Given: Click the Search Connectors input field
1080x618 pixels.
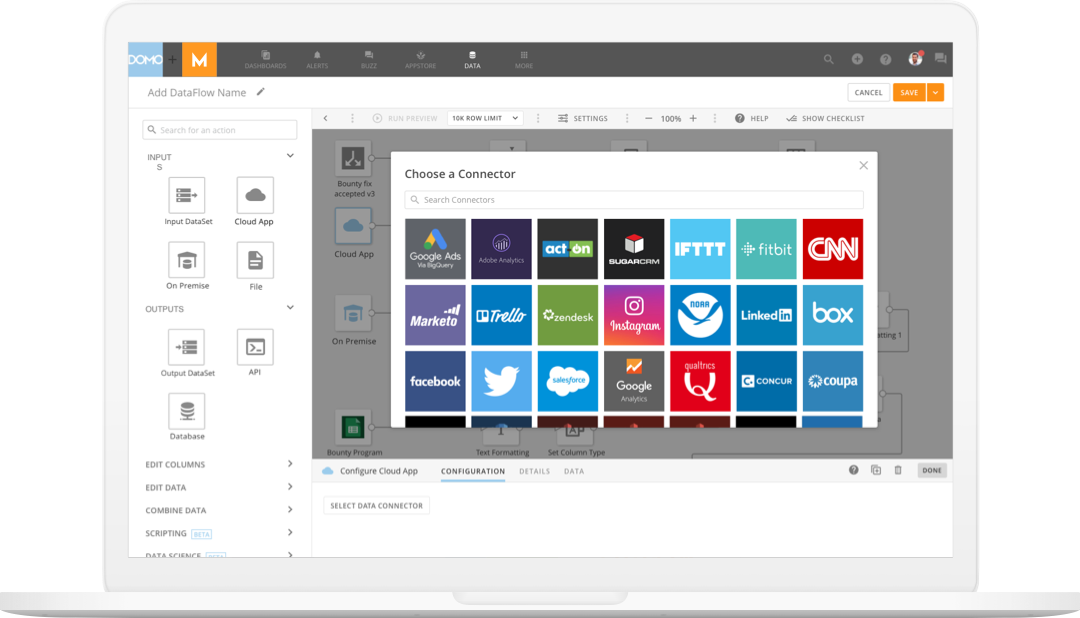Looking at the screenshot, I should coord(634,200).
